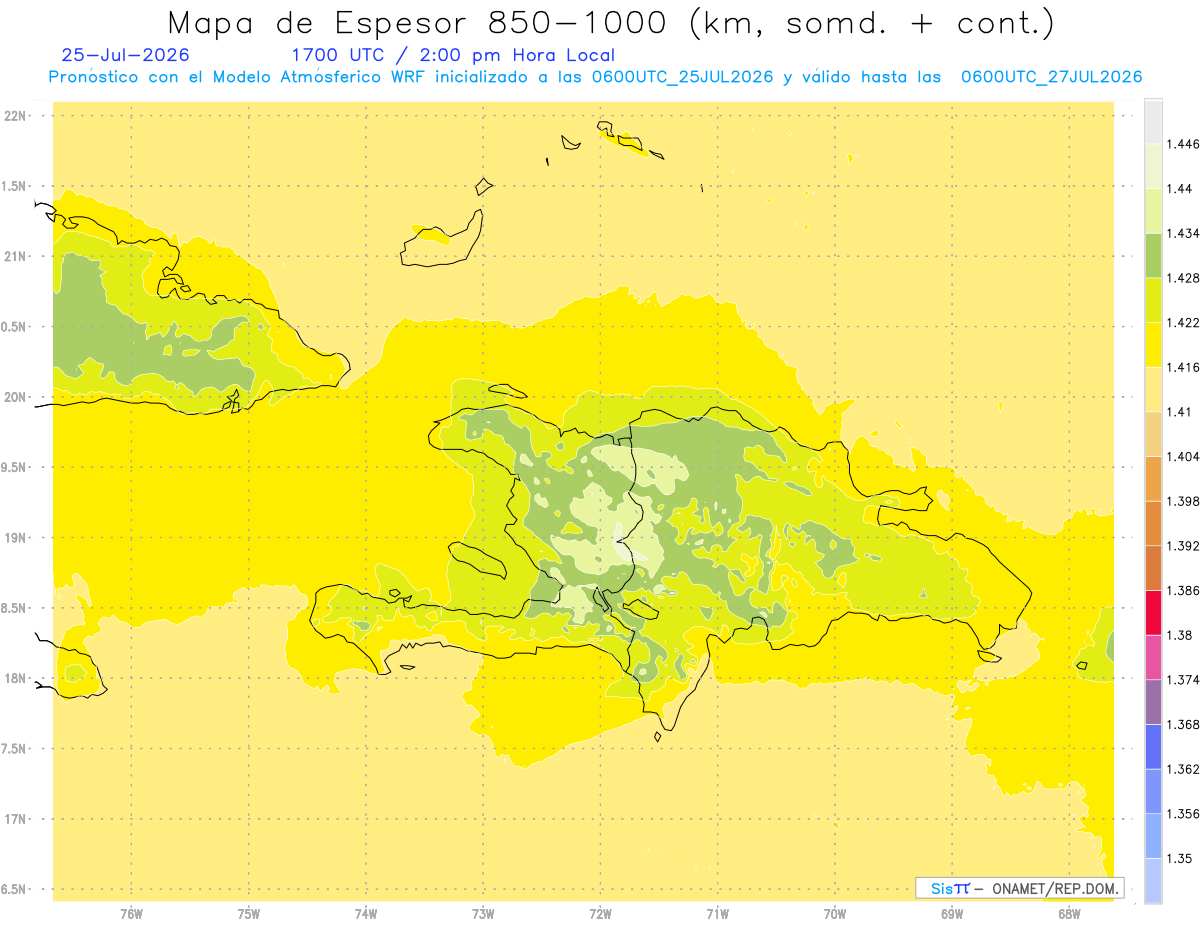Click the legend value 1.386
Screen dimensions: 1200x927
point(1185,591)
